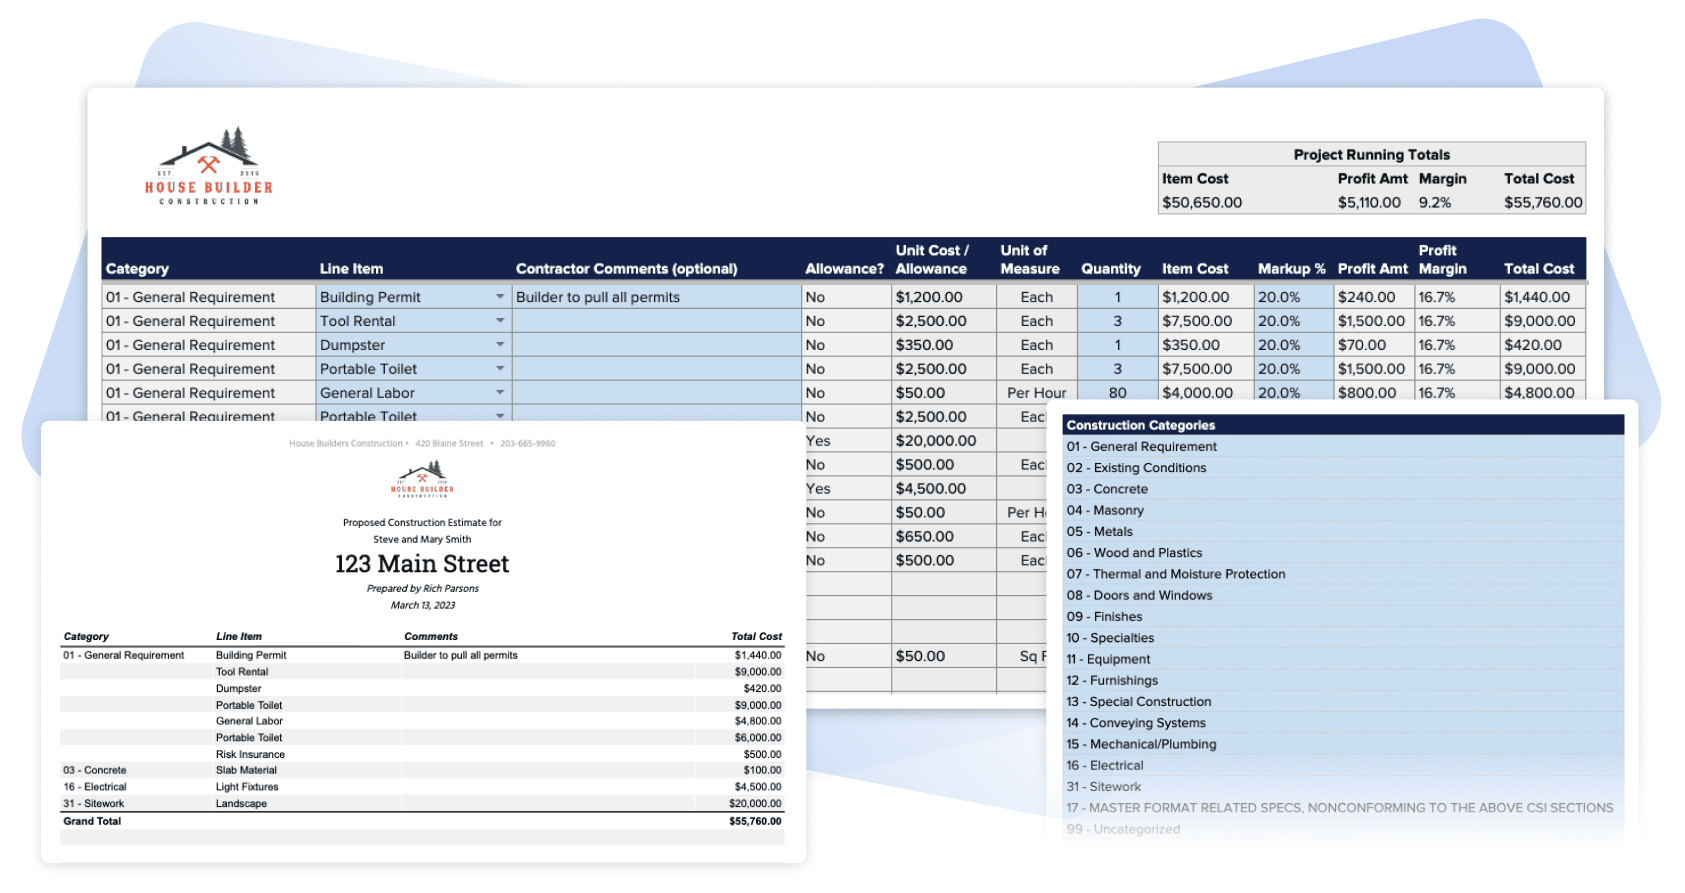This screenshot has width=1685, height=893.
Task: Click the Project Running Totals Total Cost value
Action: [1542, 202]
